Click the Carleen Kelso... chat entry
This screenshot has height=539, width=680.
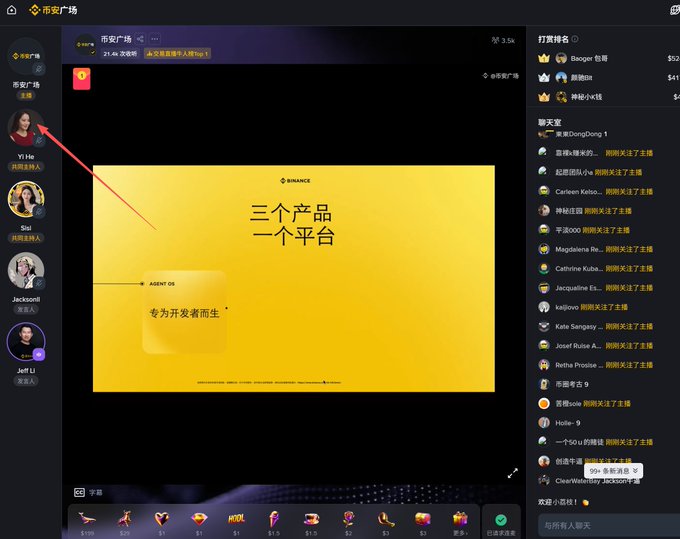(595, 192)
